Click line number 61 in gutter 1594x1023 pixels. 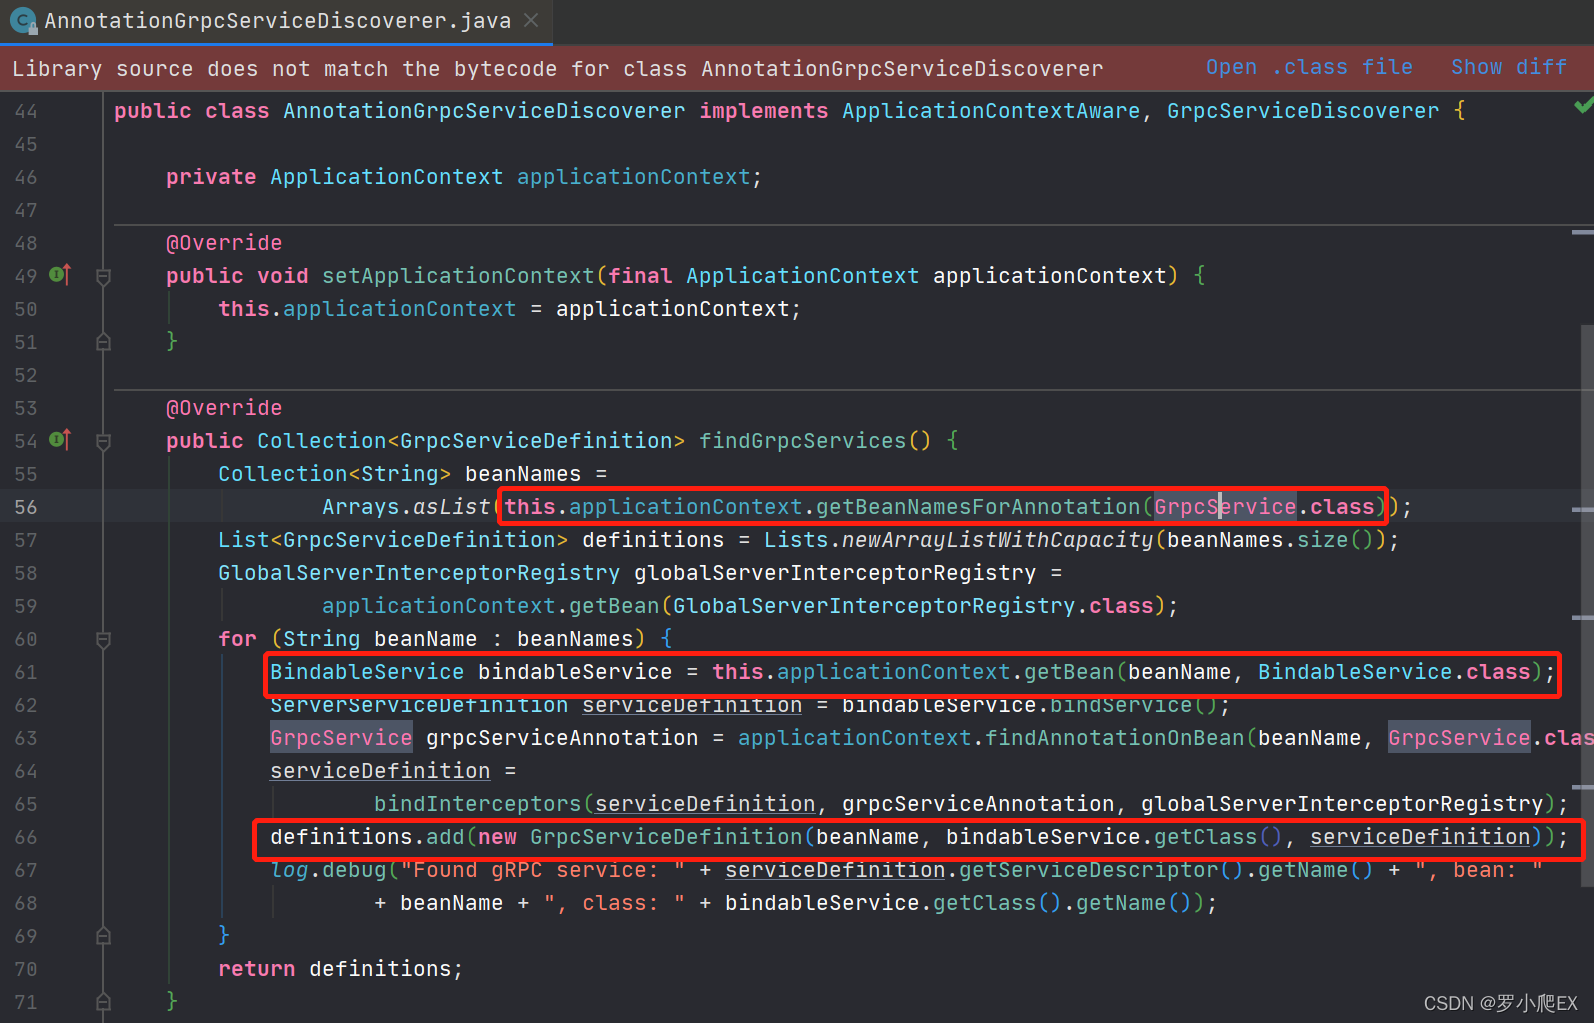click(x=26, y=672)
